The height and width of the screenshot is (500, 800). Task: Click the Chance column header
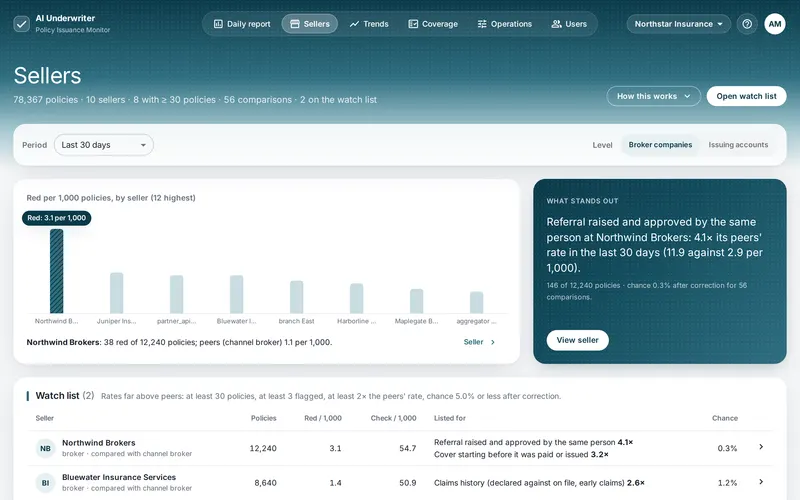(x=725, y=418)
